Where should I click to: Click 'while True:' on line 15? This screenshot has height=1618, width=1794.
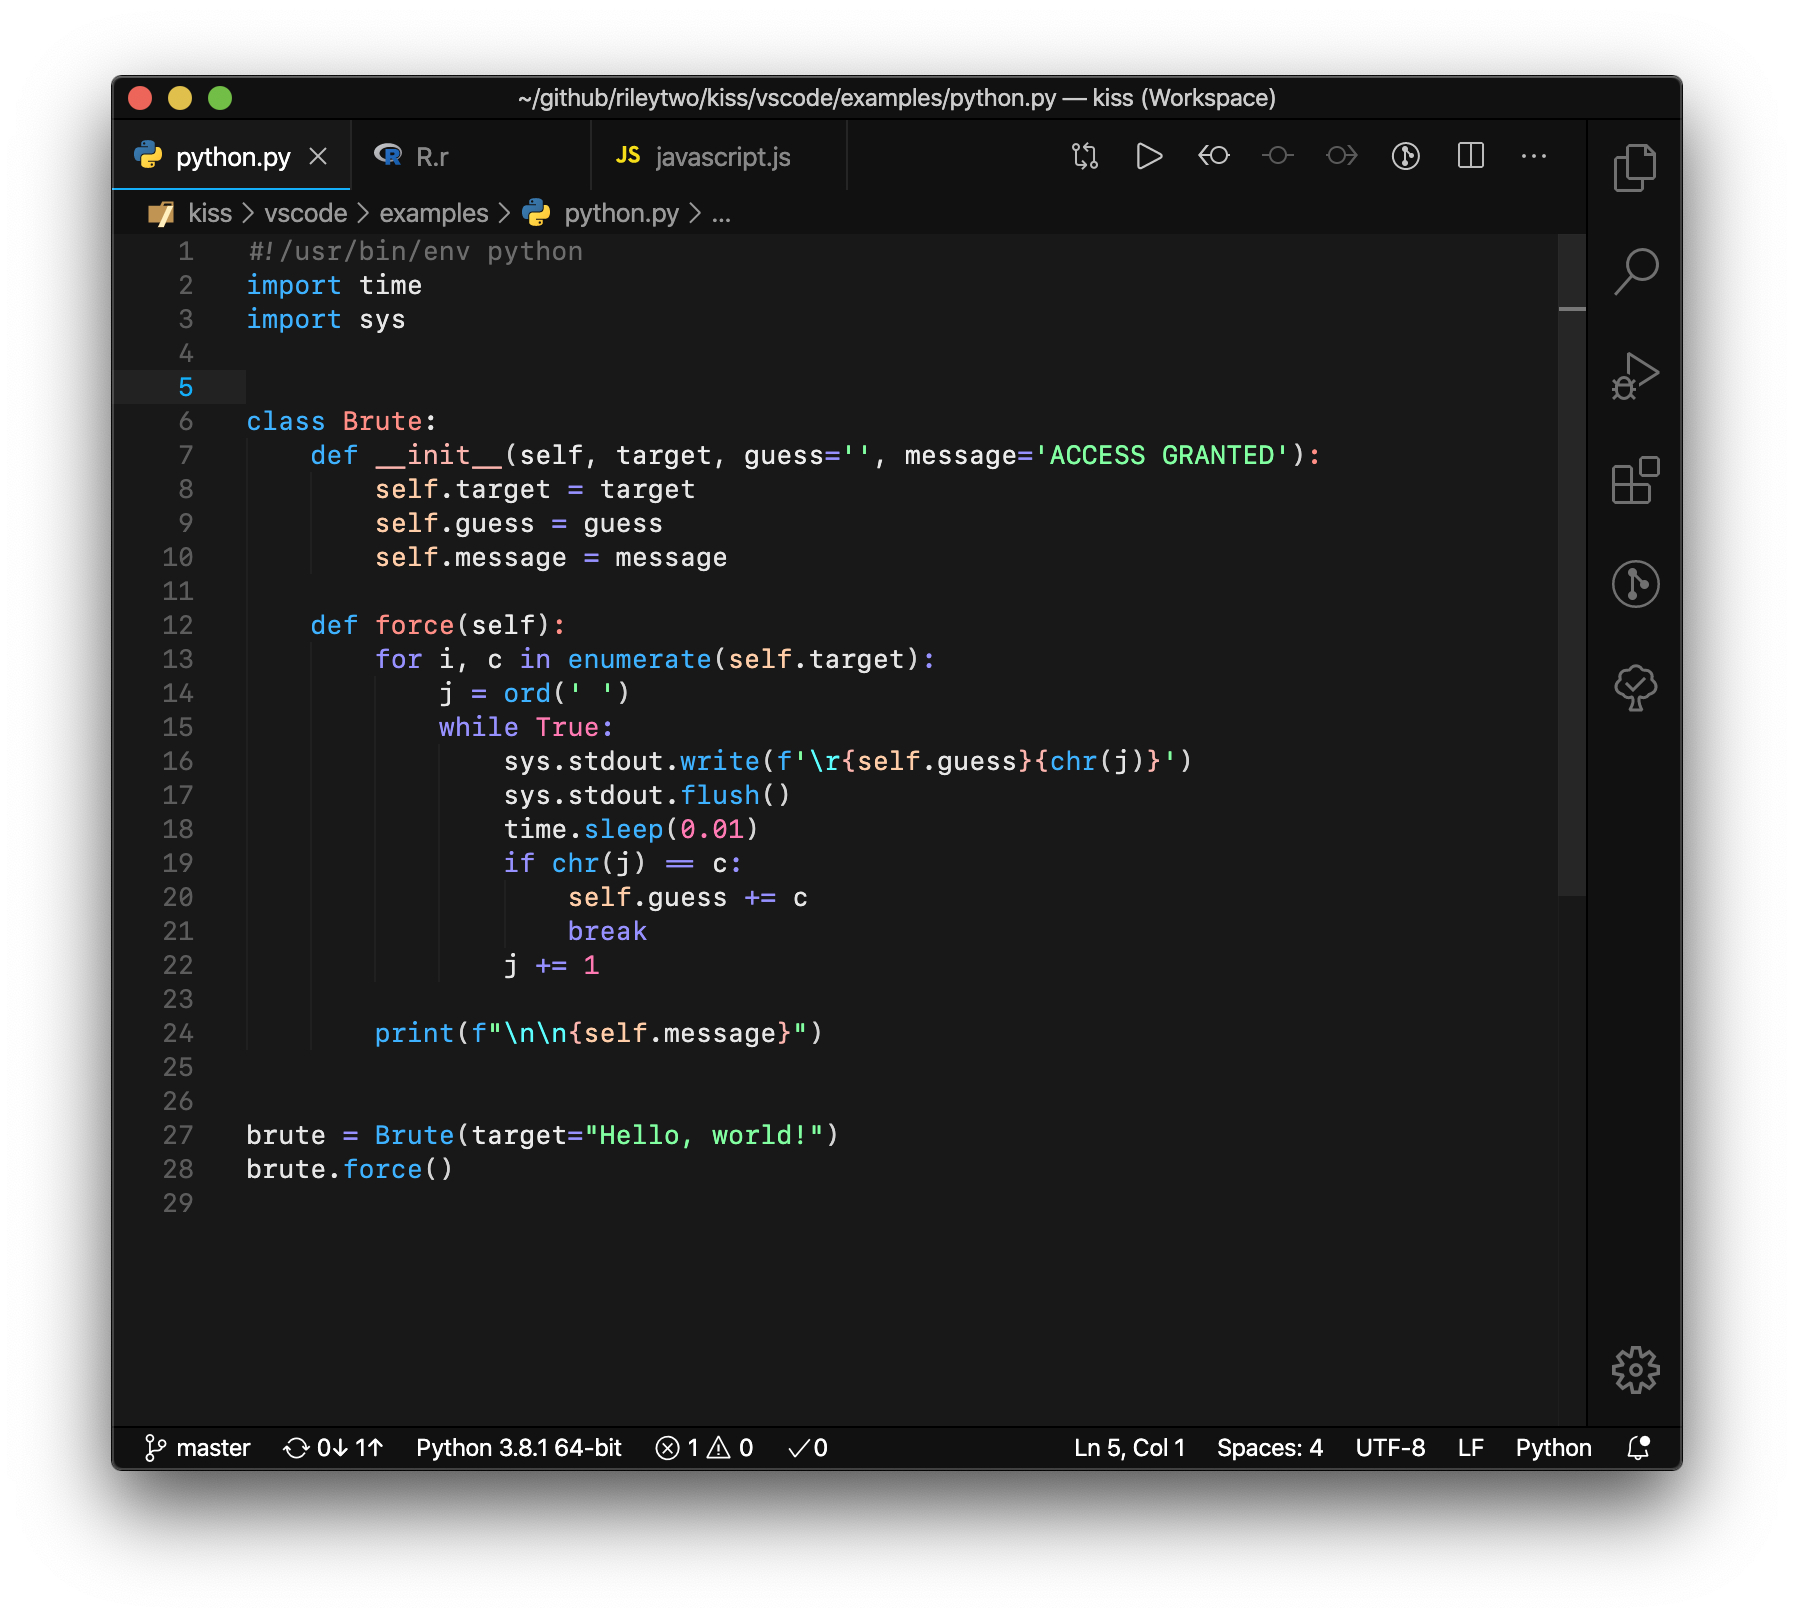tap(525, 727)
